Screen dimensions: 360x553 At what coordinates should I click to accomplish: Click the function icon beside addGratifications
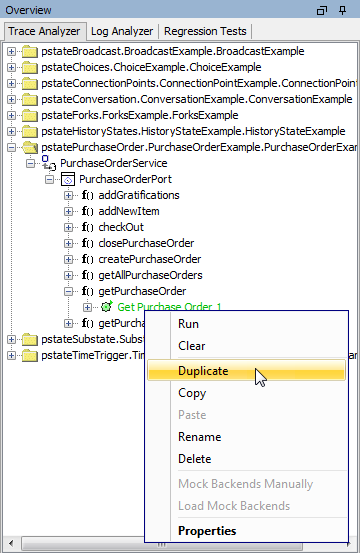tap(87, 195)
